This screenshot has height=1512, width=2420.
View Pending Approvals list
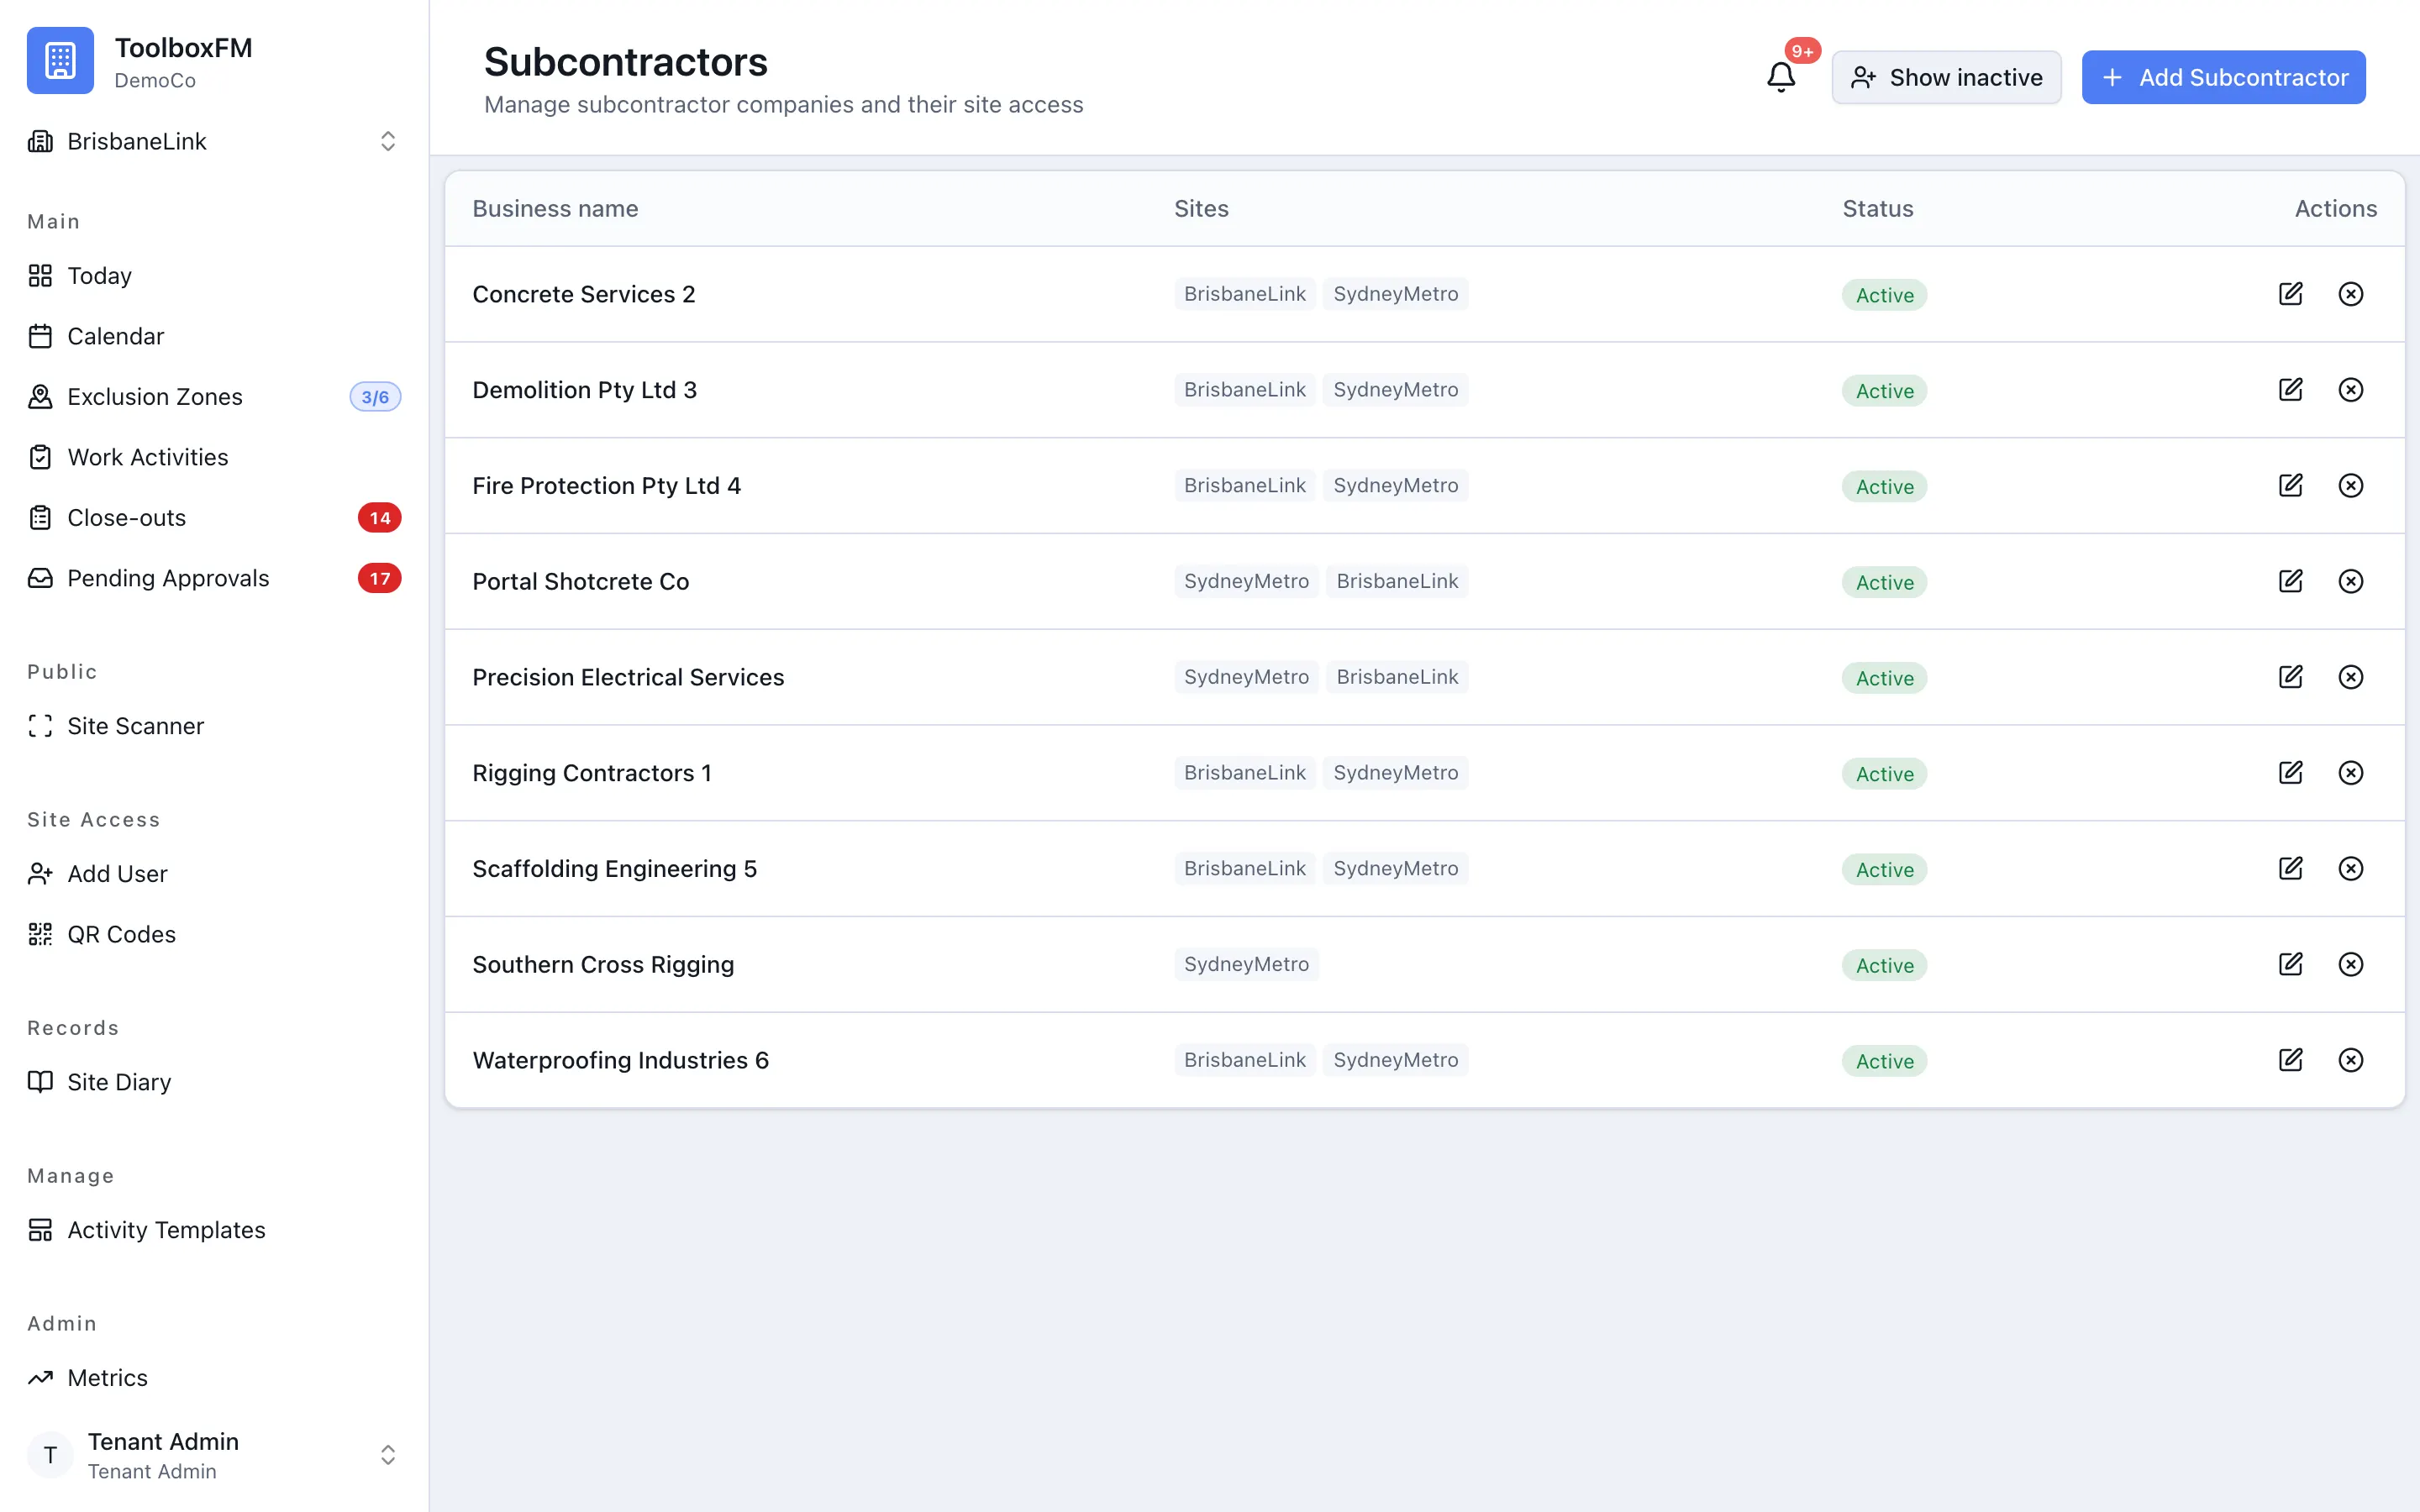[x=214, y=578]
